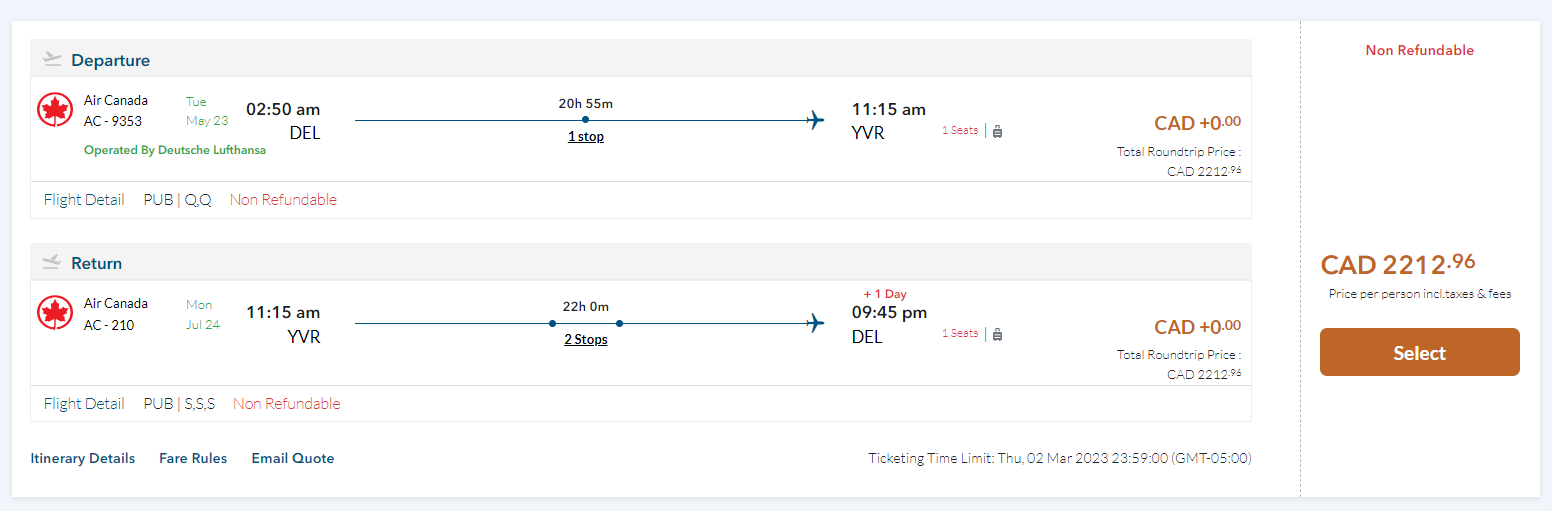Viewport: 1552px width, 511px height.
Task: Expand the 1 stop details
Action: click(585, 136)
